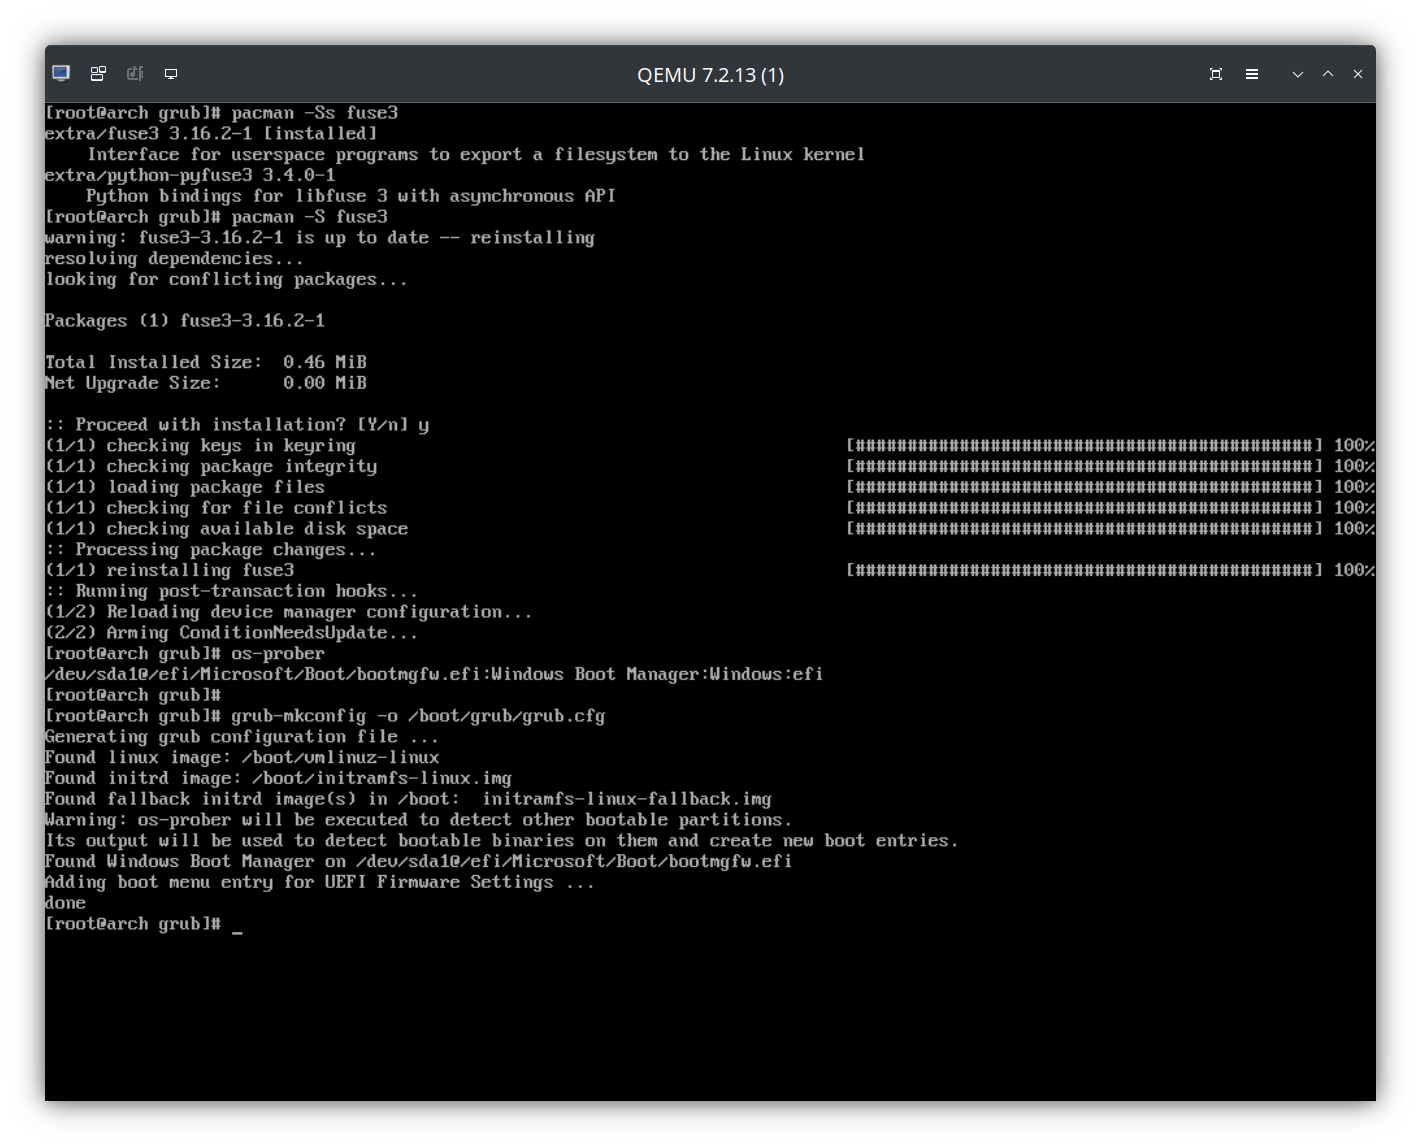1421x1146 pixels.
Task: Click the done text at output end
Action: (64, 902)
